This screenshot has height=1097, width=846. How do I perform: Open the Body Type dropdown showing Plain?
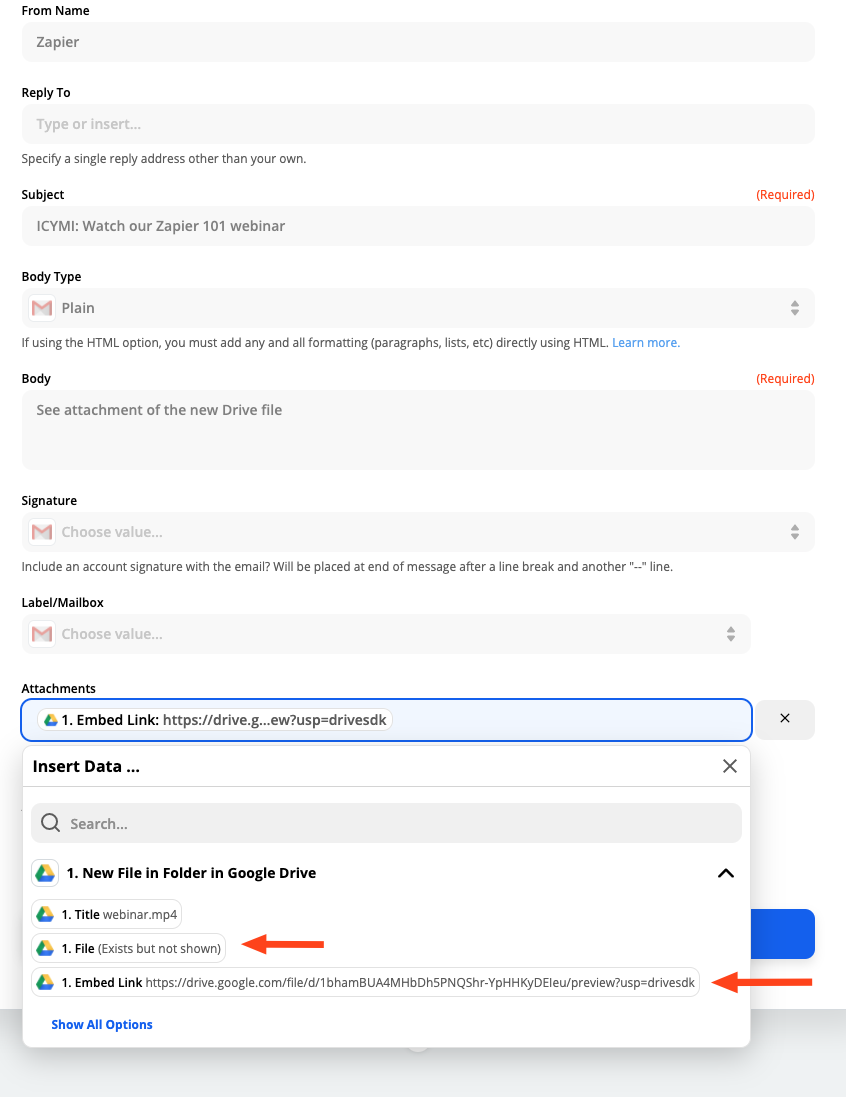click(418, 308)
